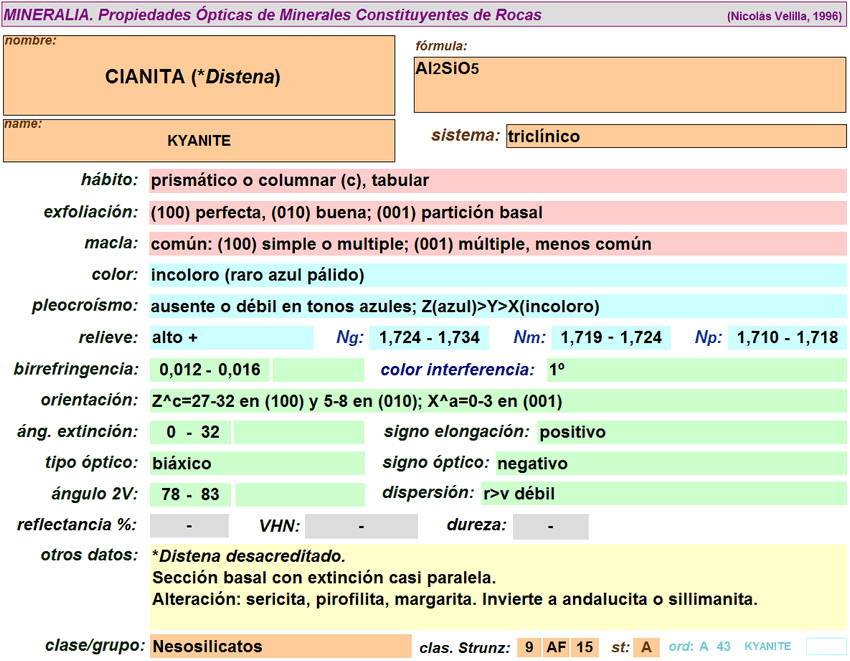The height and width of the screenshot is (661, 850).
Task: Click the exfoliación field
Action: point(497,213)
